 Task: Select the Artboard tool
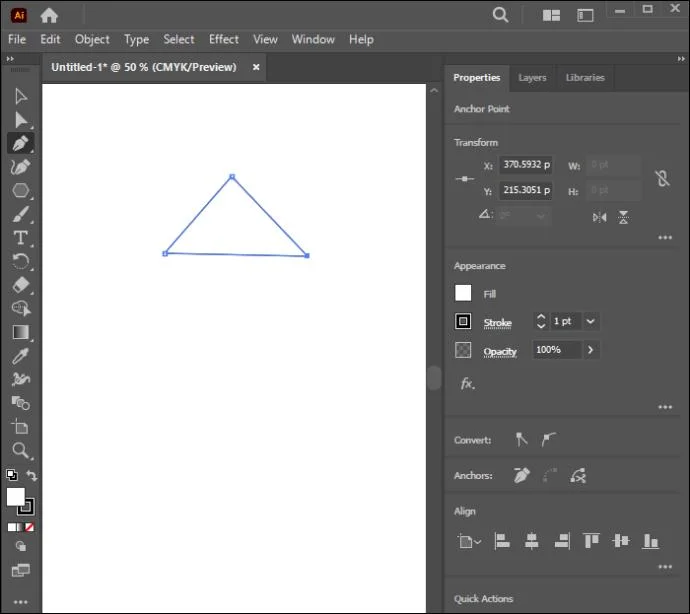click(20, 426)
